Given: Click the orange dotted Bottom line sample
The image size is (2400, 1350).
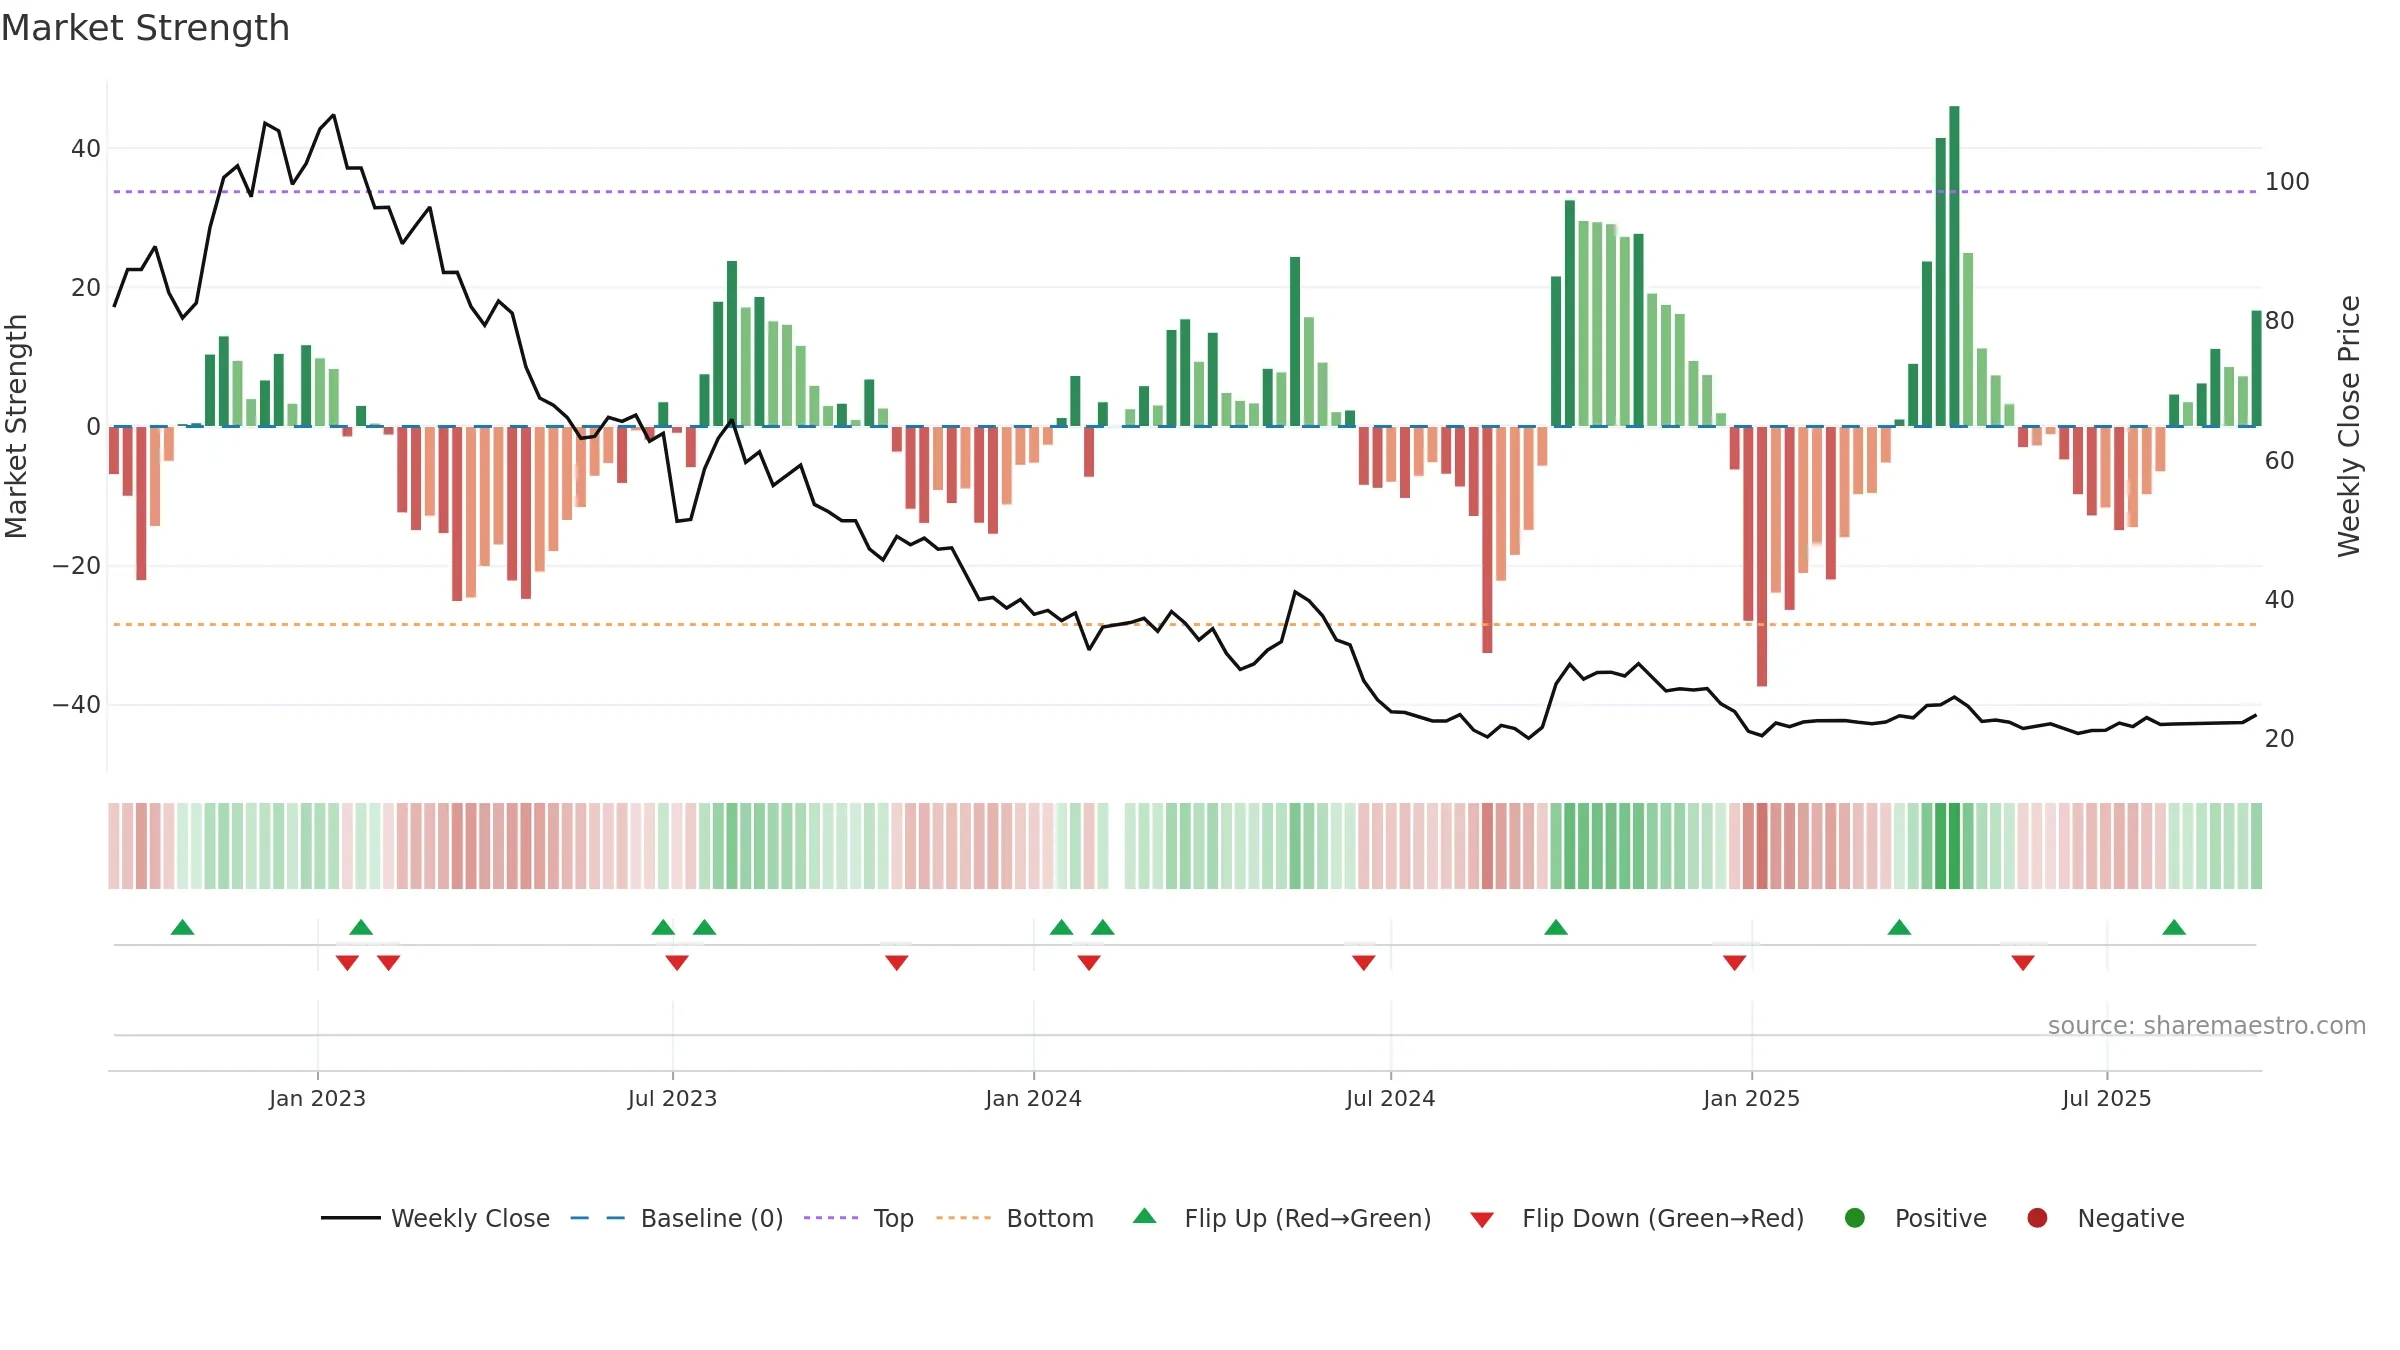Looking at the screenshot, I should [x=963, y=1218].
